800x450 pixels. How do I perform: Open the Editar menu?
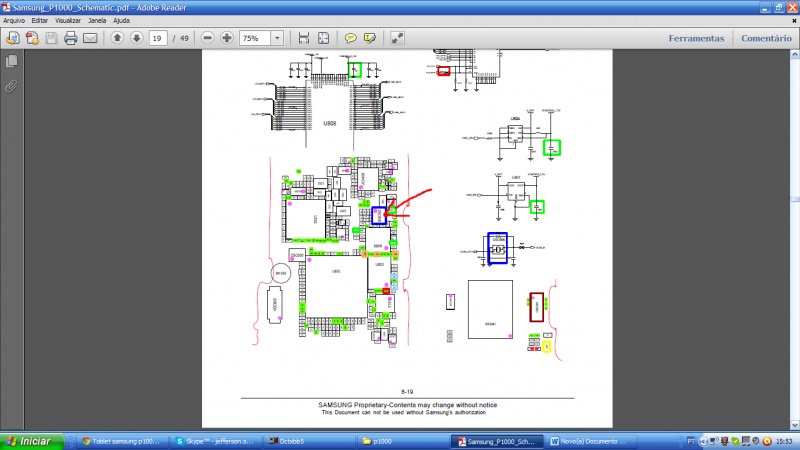[39, 20]
